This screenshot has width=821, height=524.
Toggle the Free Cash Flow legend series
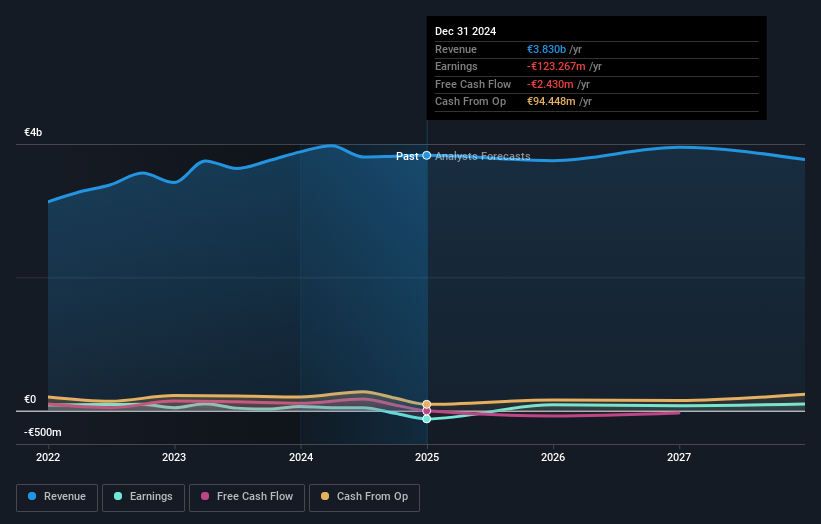point(247,497)
